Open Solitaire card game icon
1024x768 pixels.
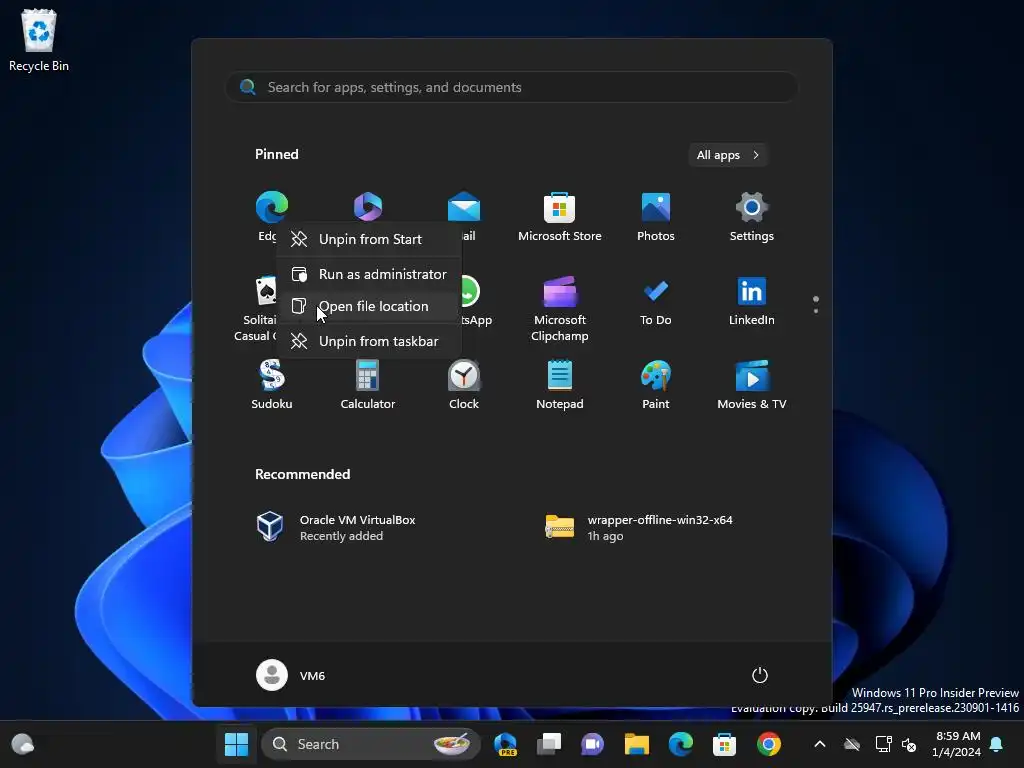pos(265,291)
